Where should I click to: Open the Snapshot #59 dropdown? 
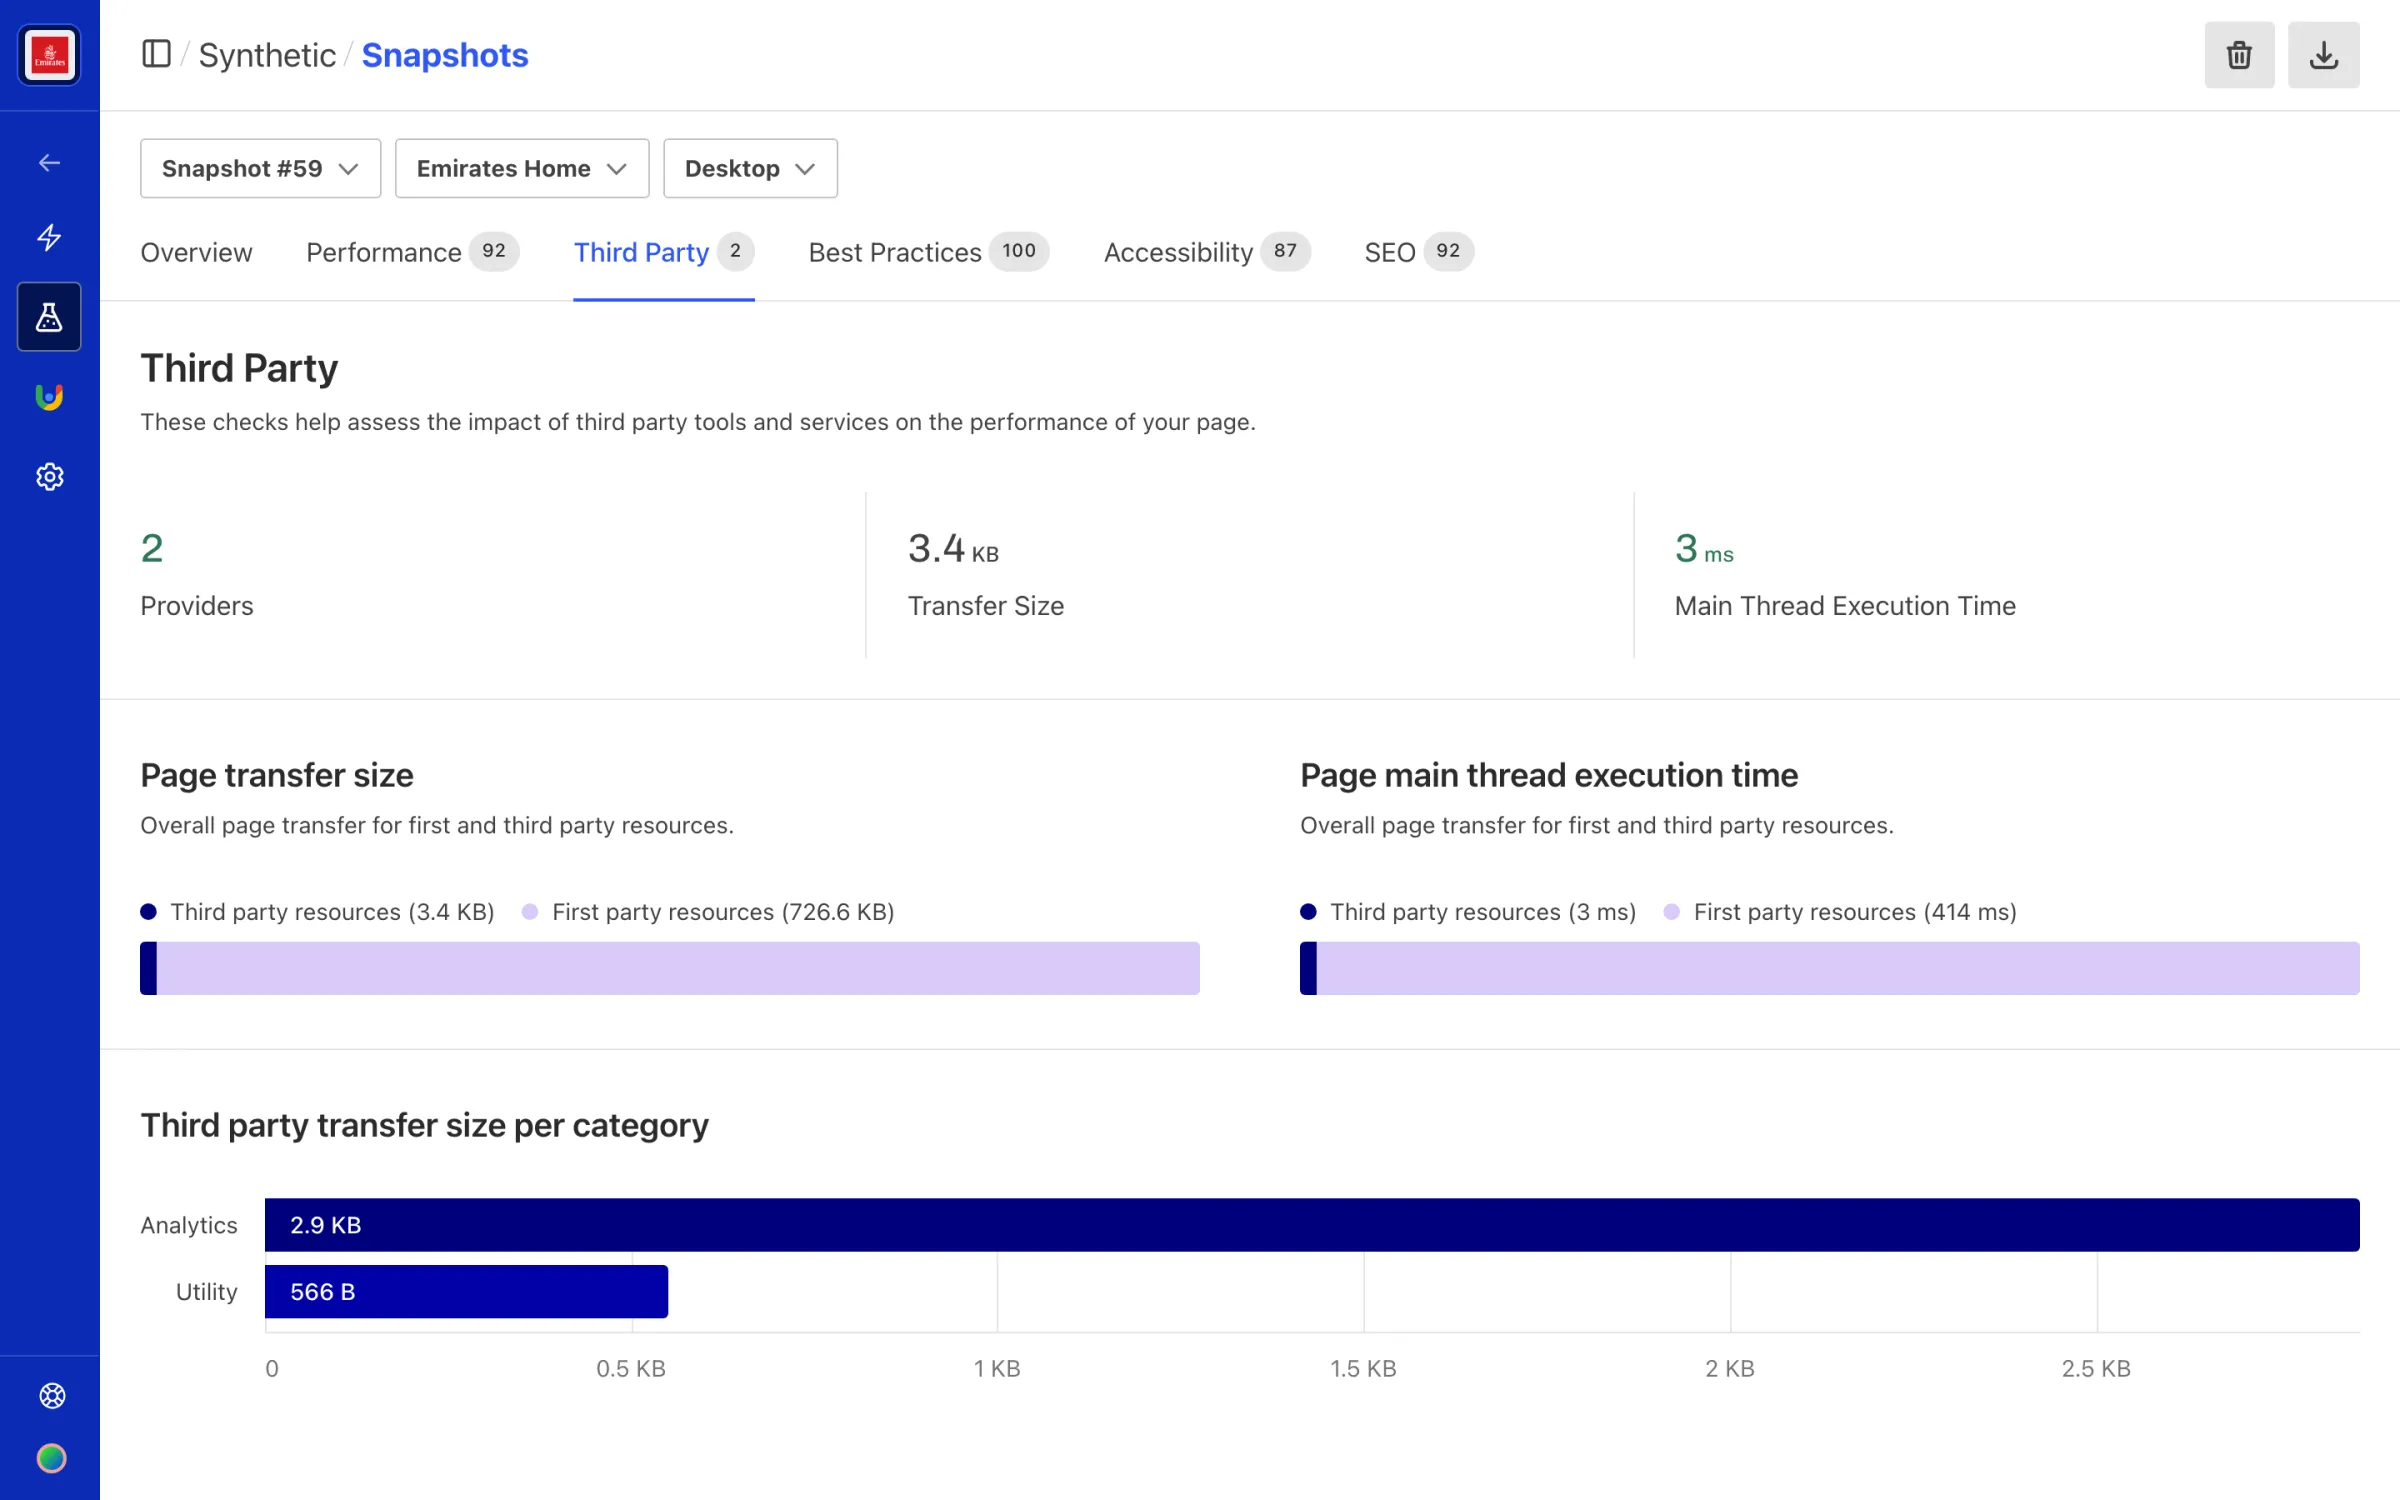[261, 168]
